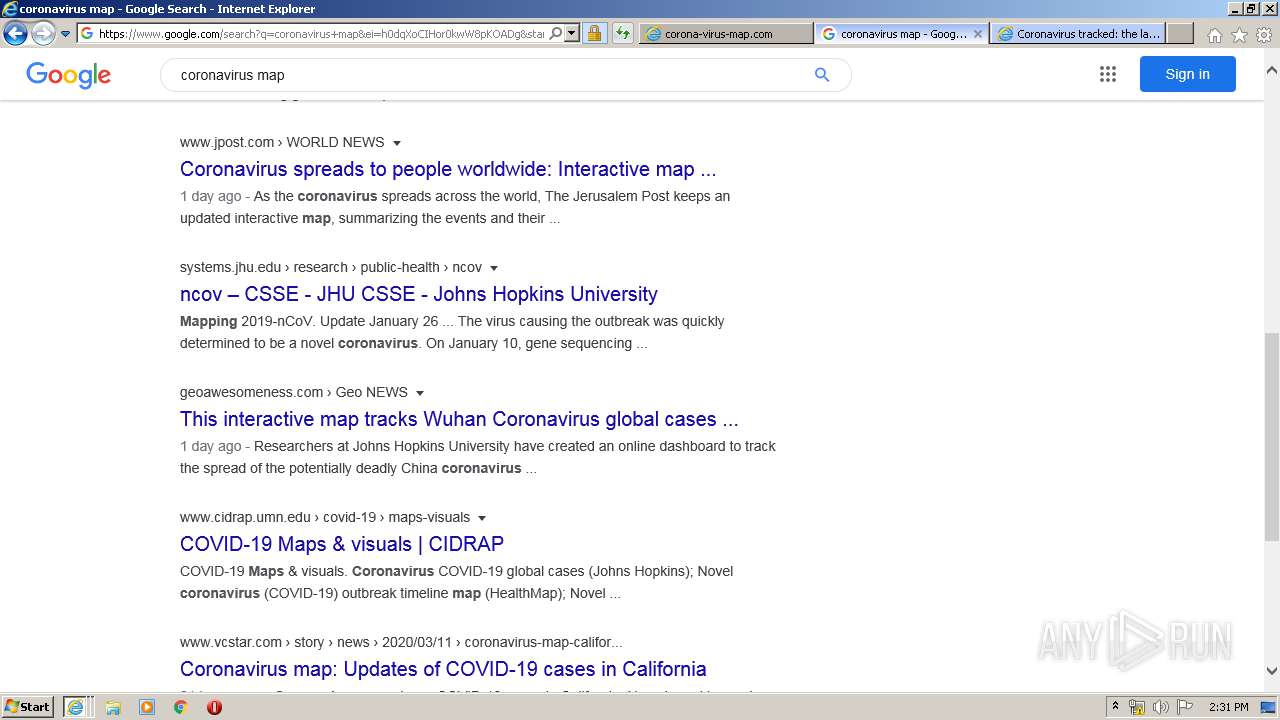
Task: Open the media player taskbar icon
Action: 147,707
